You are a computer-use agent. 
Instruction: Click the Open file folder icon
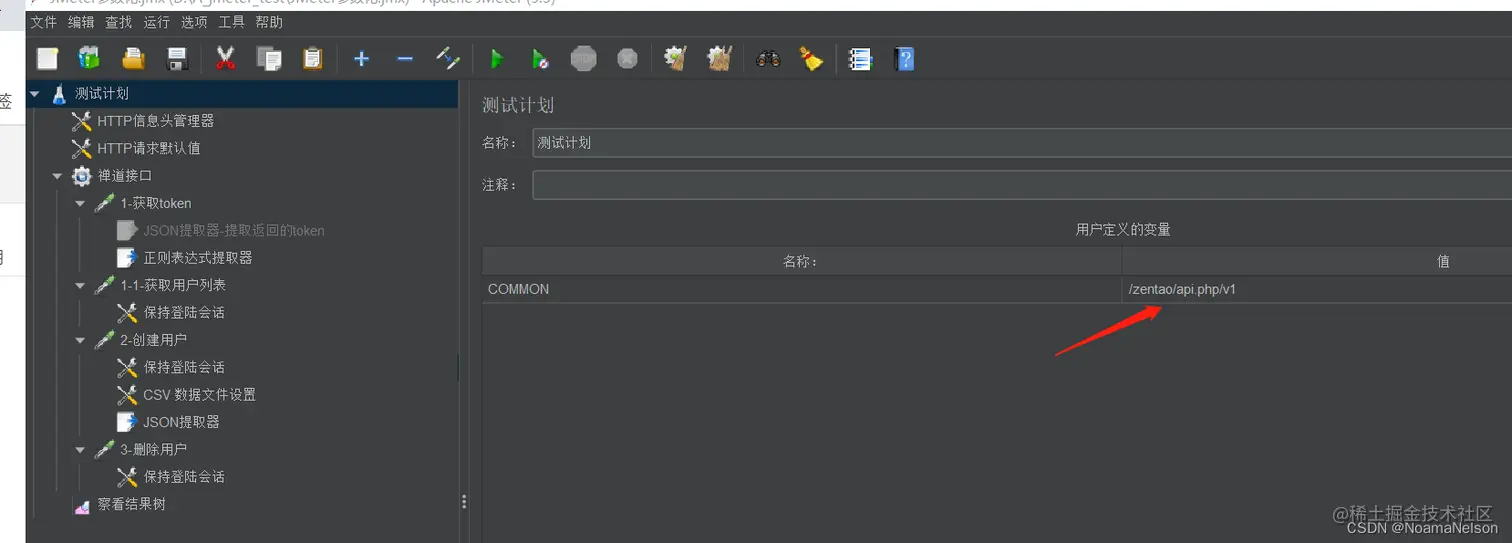(133, 59)
